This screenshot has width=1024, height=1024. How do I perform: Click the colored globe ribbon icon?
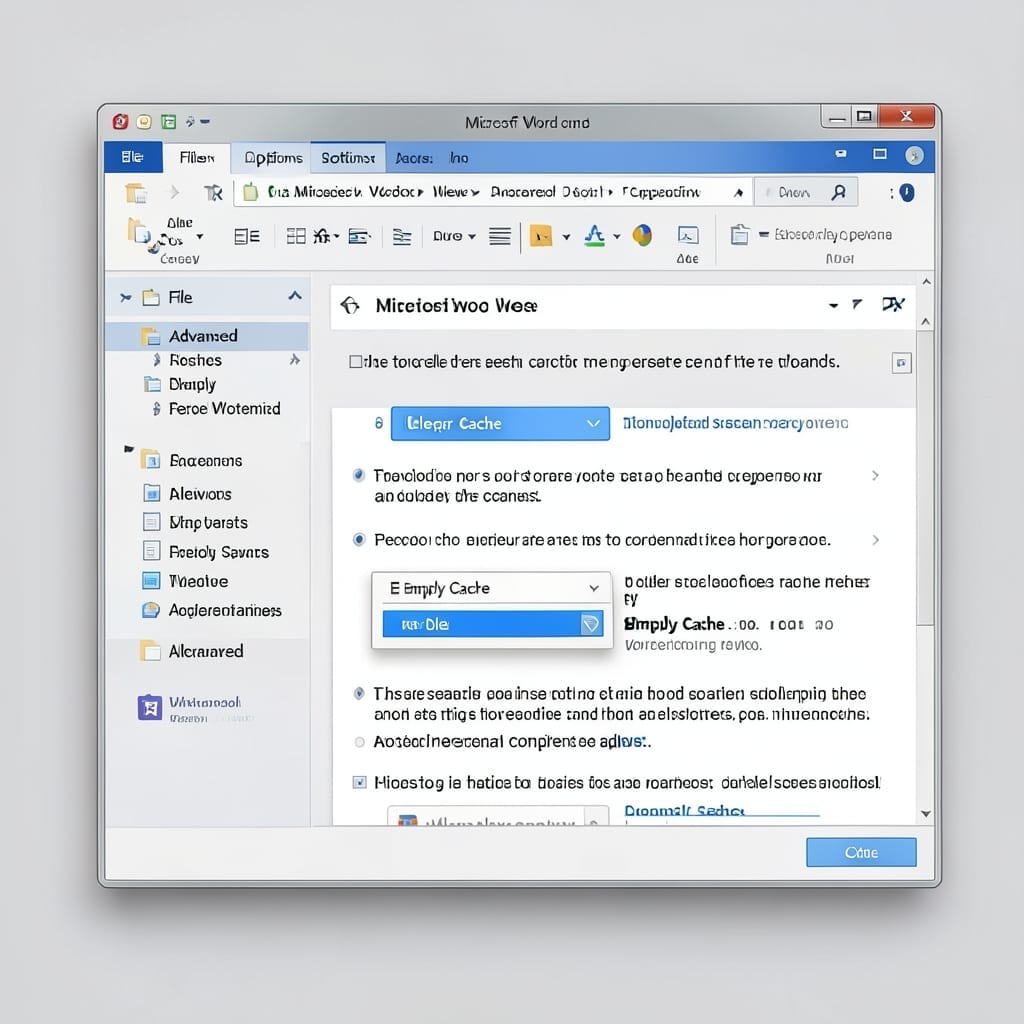pyautogui.click(x=642, y=235)
